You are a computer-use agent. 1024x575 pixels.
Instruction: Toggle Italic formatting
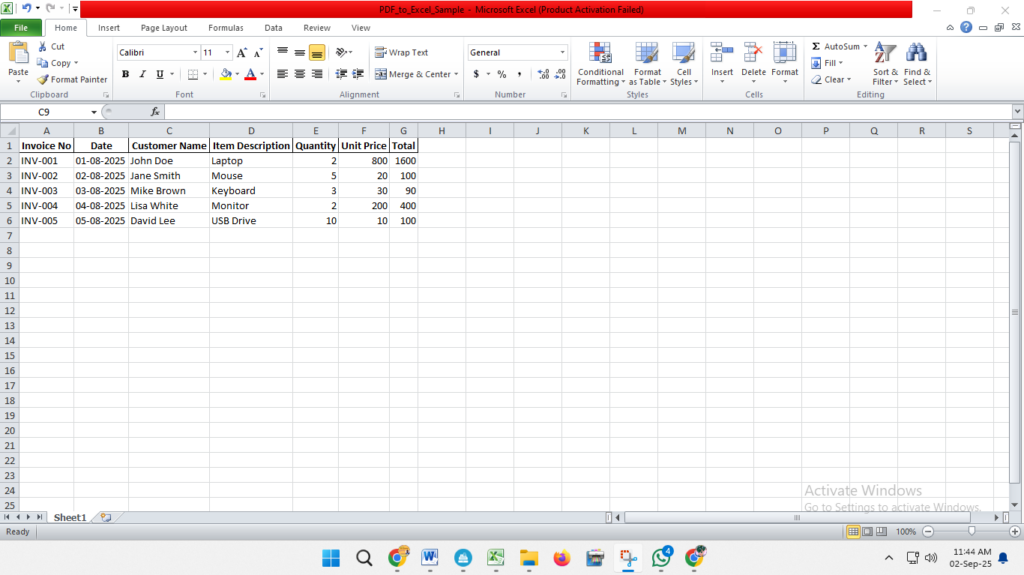tap(142, 74)
